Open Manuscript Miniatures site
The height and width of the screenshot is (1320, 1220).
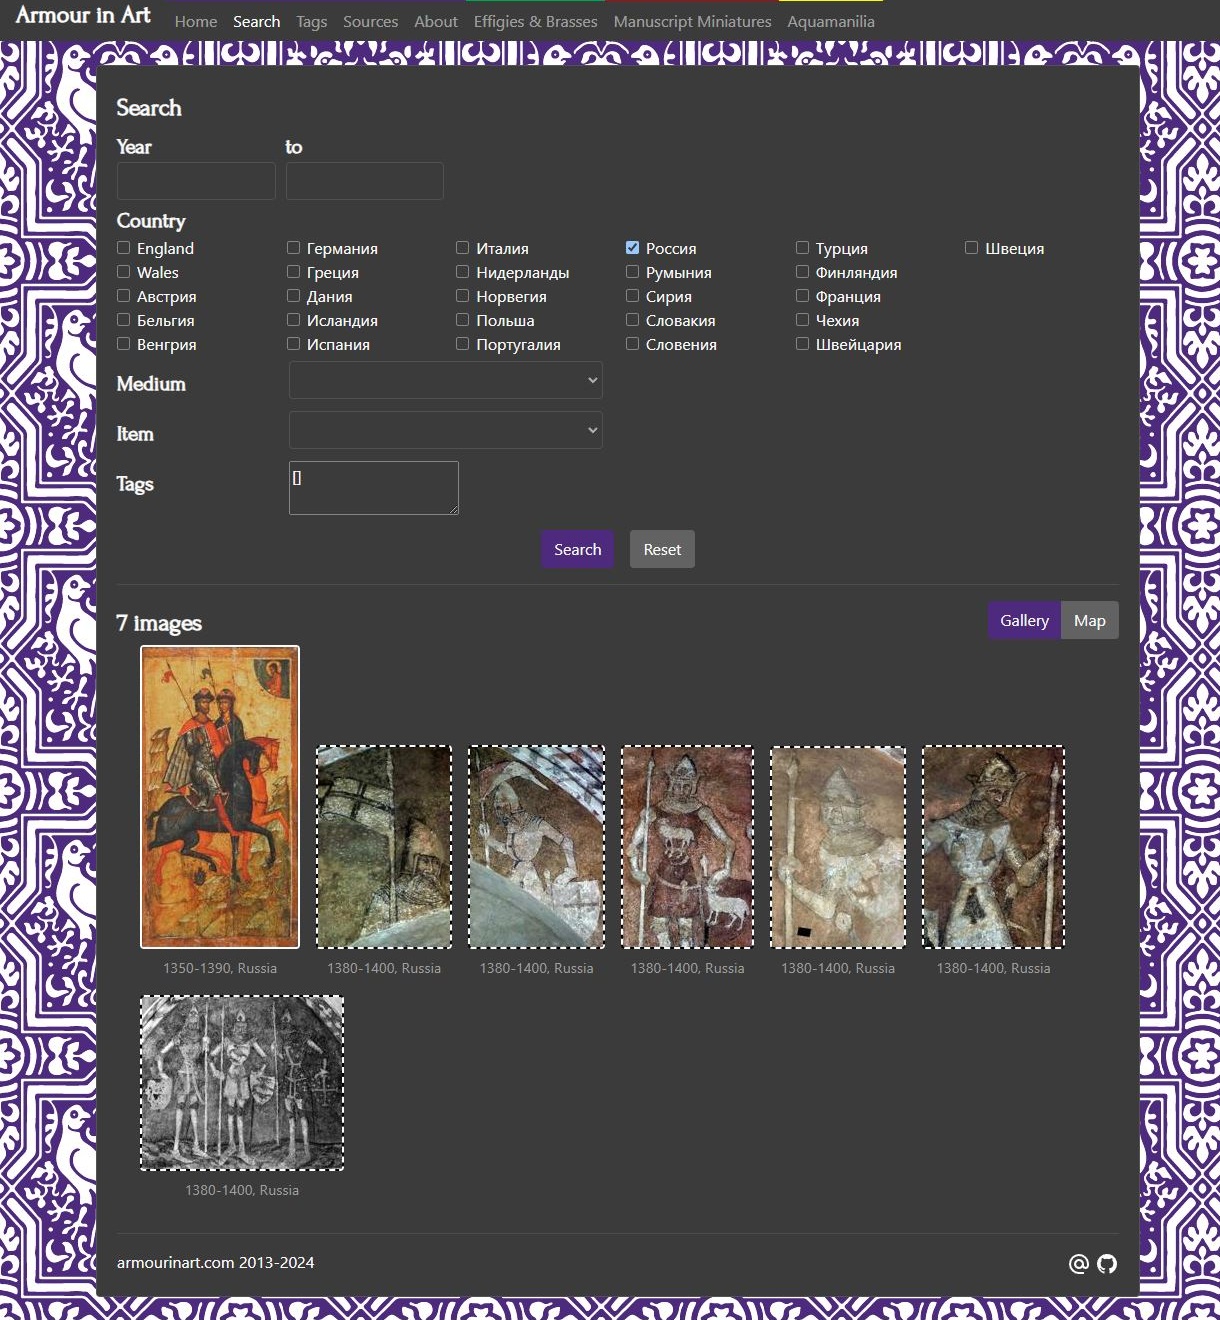click(692, 21)
